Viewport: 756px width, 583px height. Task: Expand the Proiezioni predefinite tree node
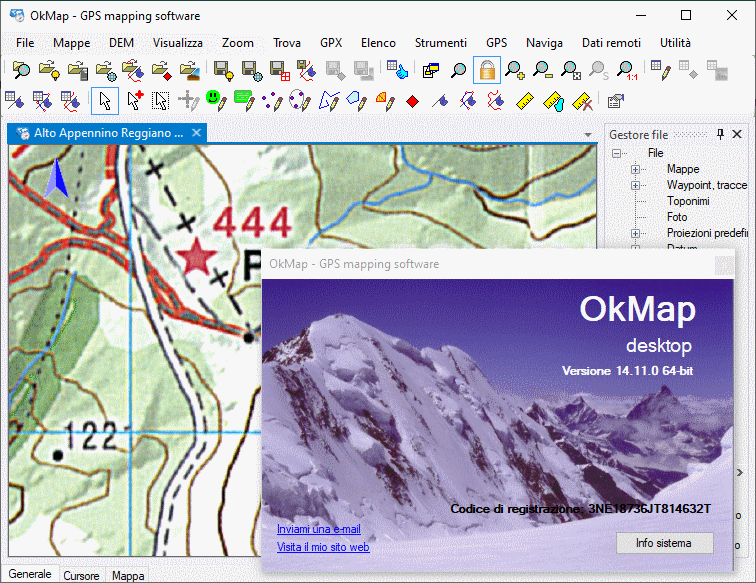click(x=635, y=233)
